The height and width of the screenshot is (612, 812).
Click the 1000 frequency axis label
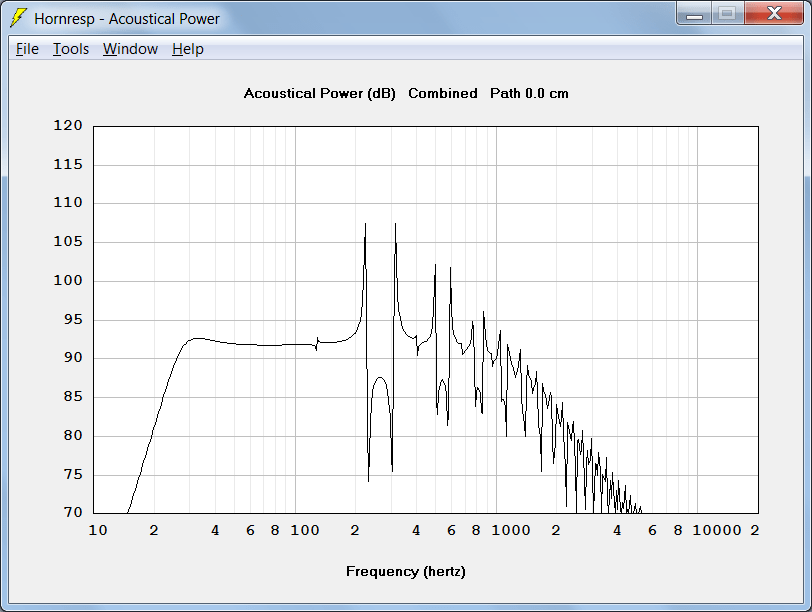[511, 530]
